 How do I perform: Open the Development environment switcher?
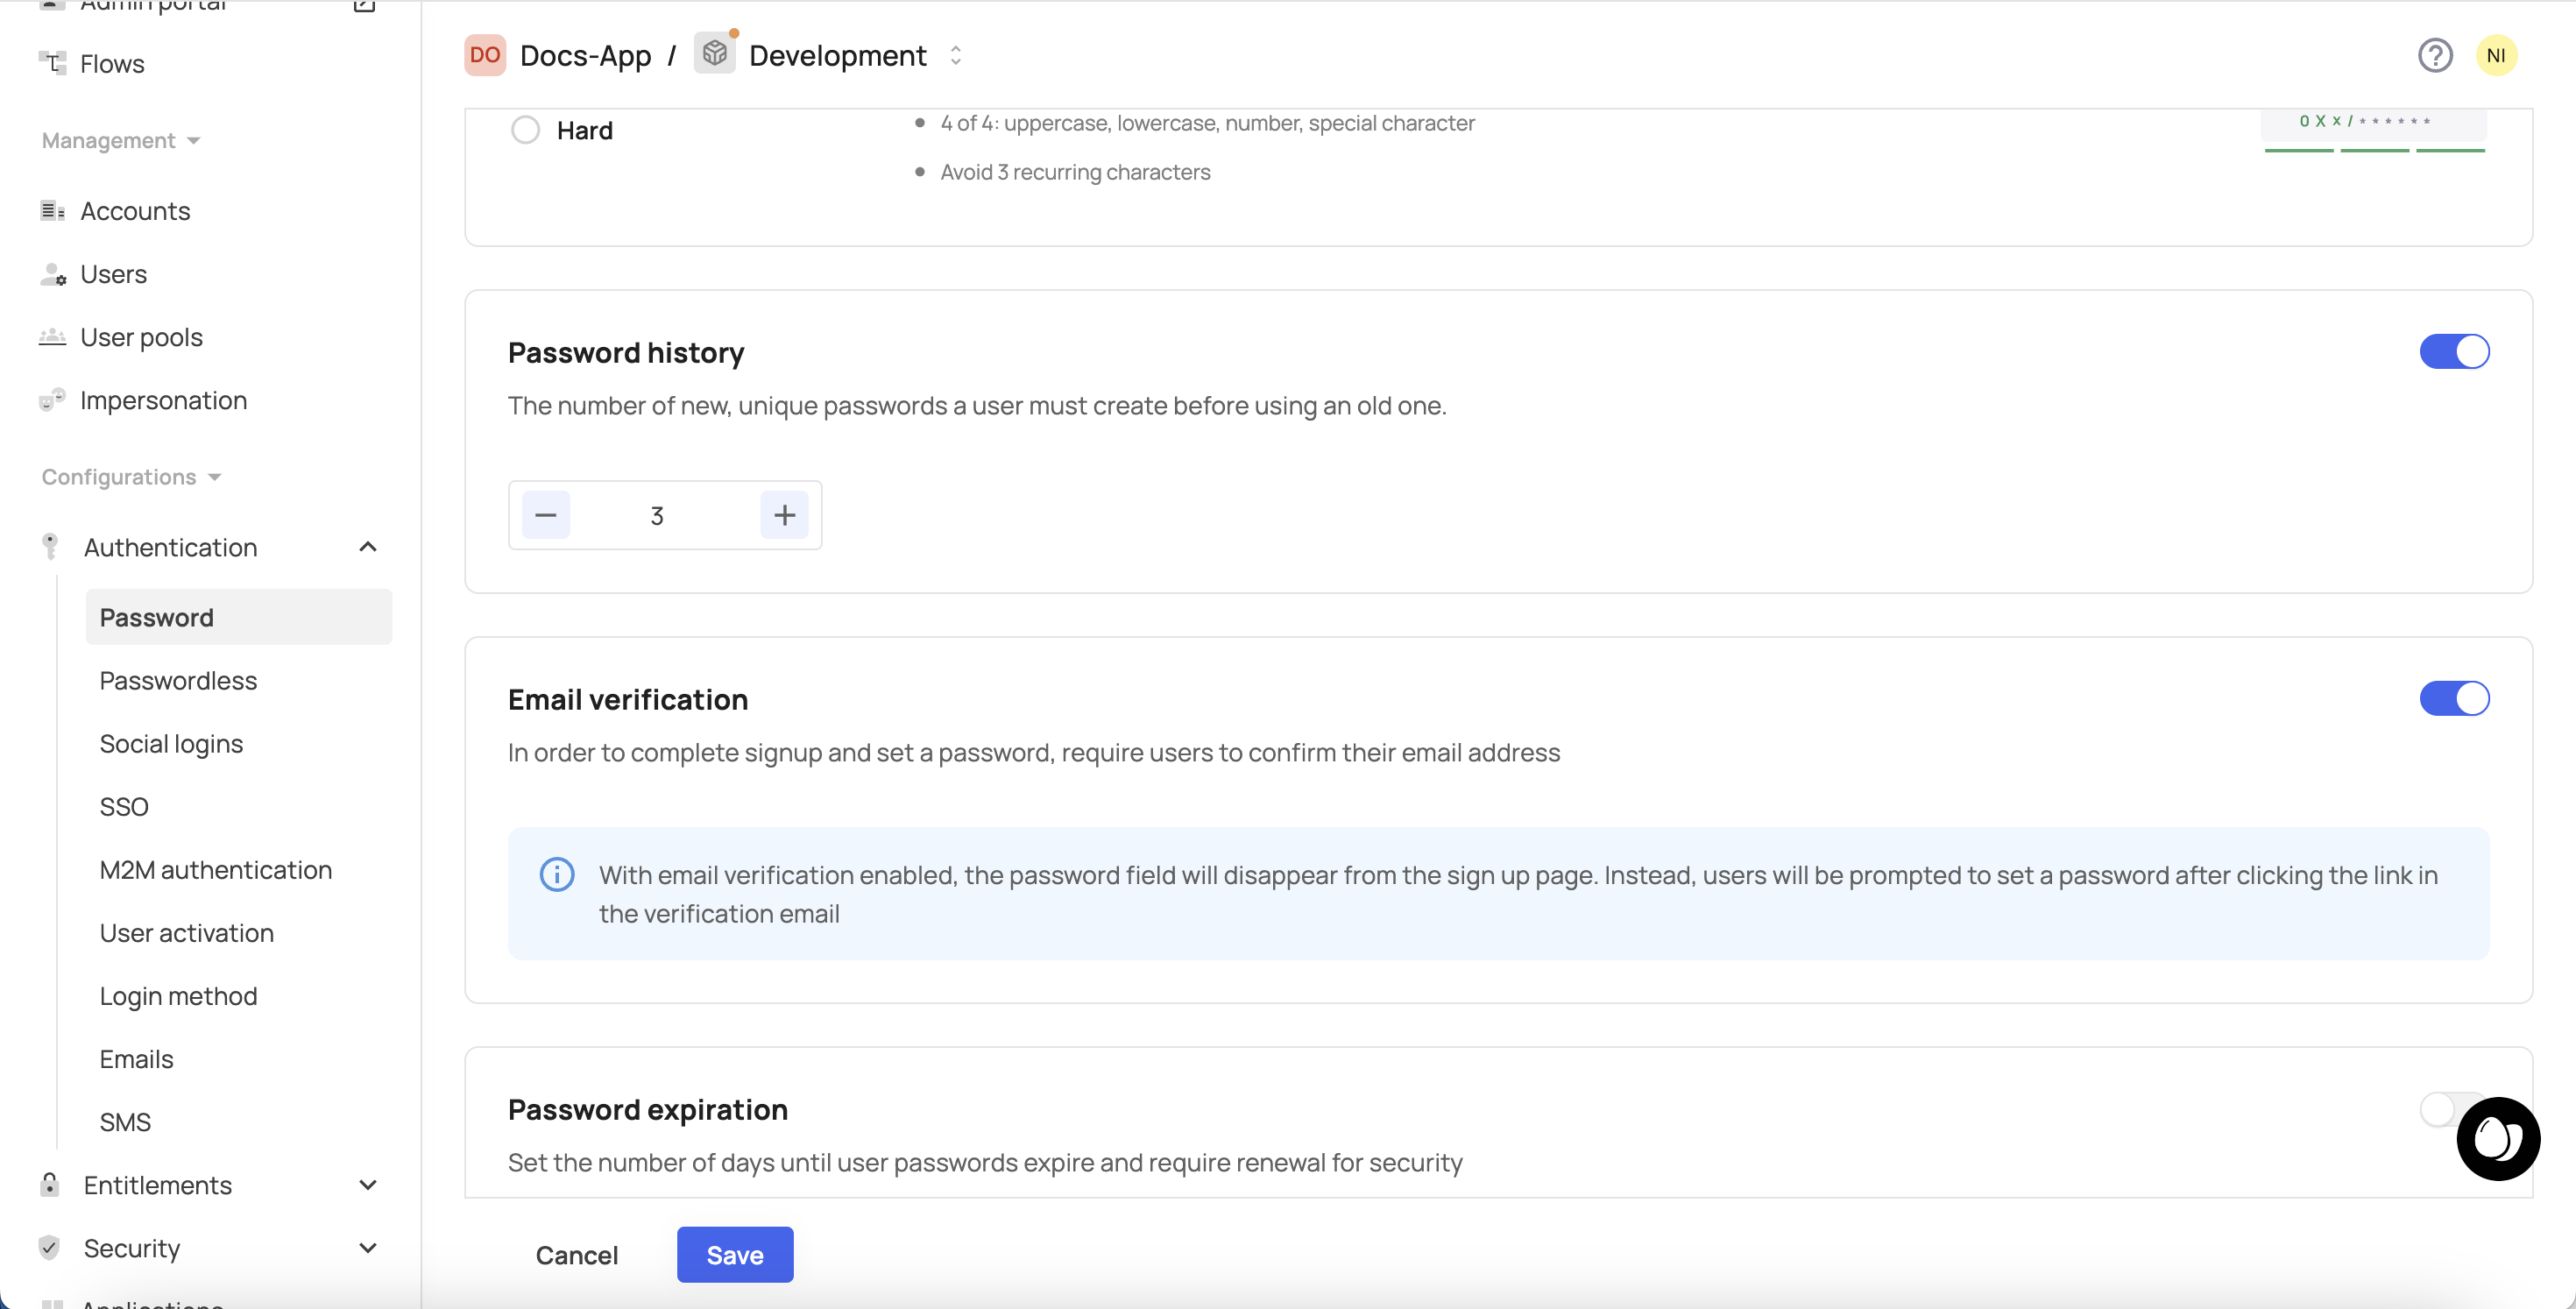click(955, 56)
